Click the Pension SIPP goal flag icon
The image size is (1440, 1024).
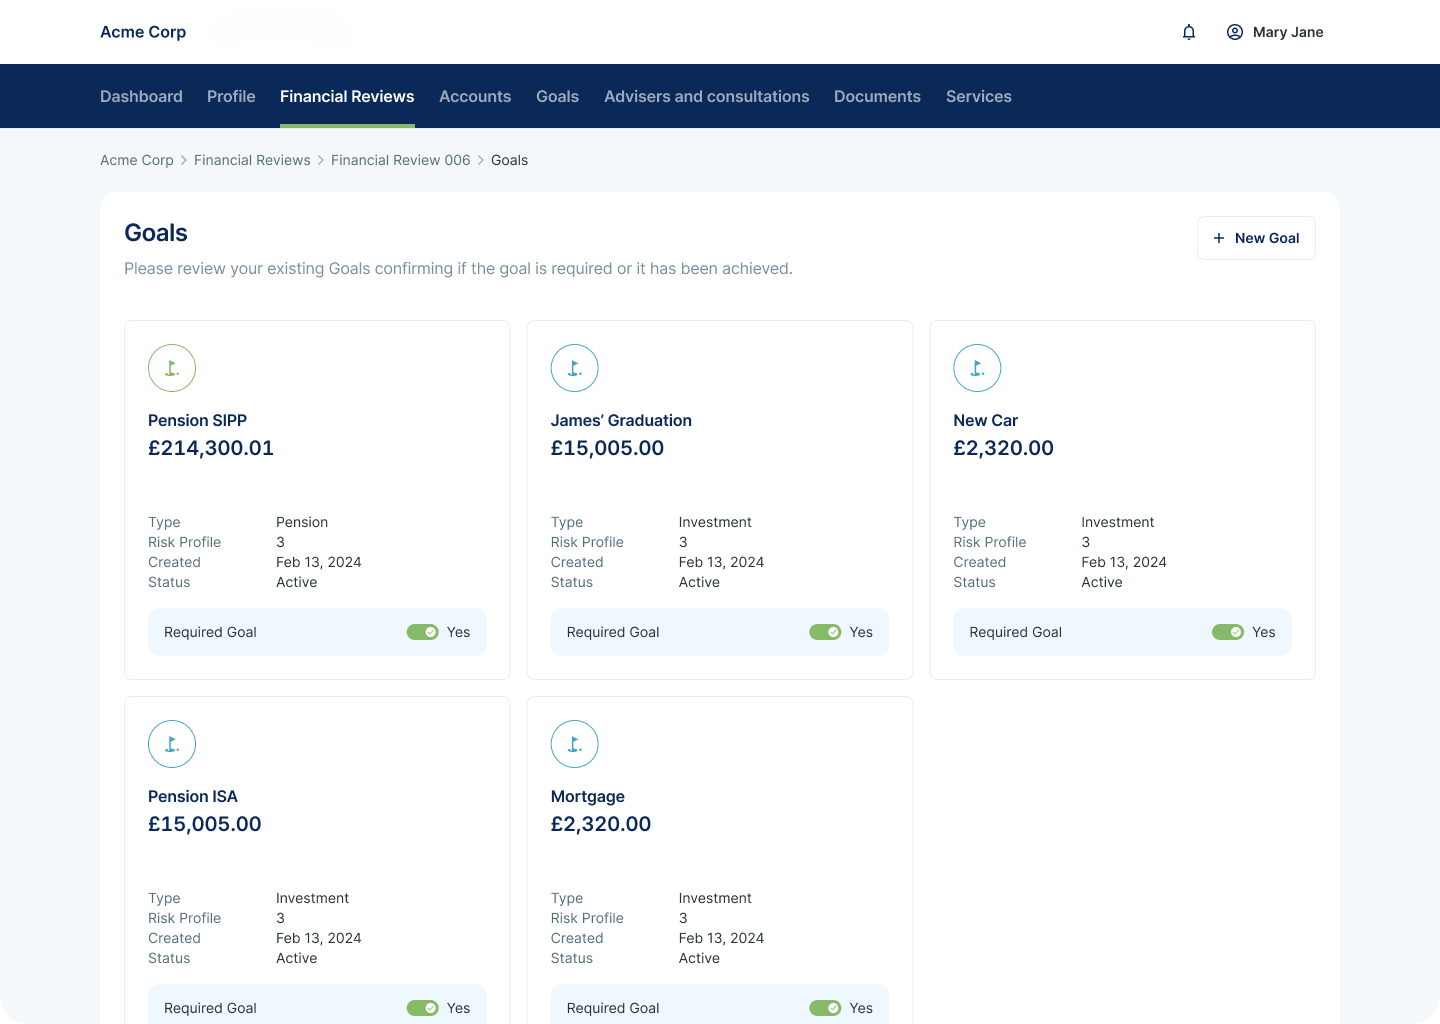tap(172, 368)
